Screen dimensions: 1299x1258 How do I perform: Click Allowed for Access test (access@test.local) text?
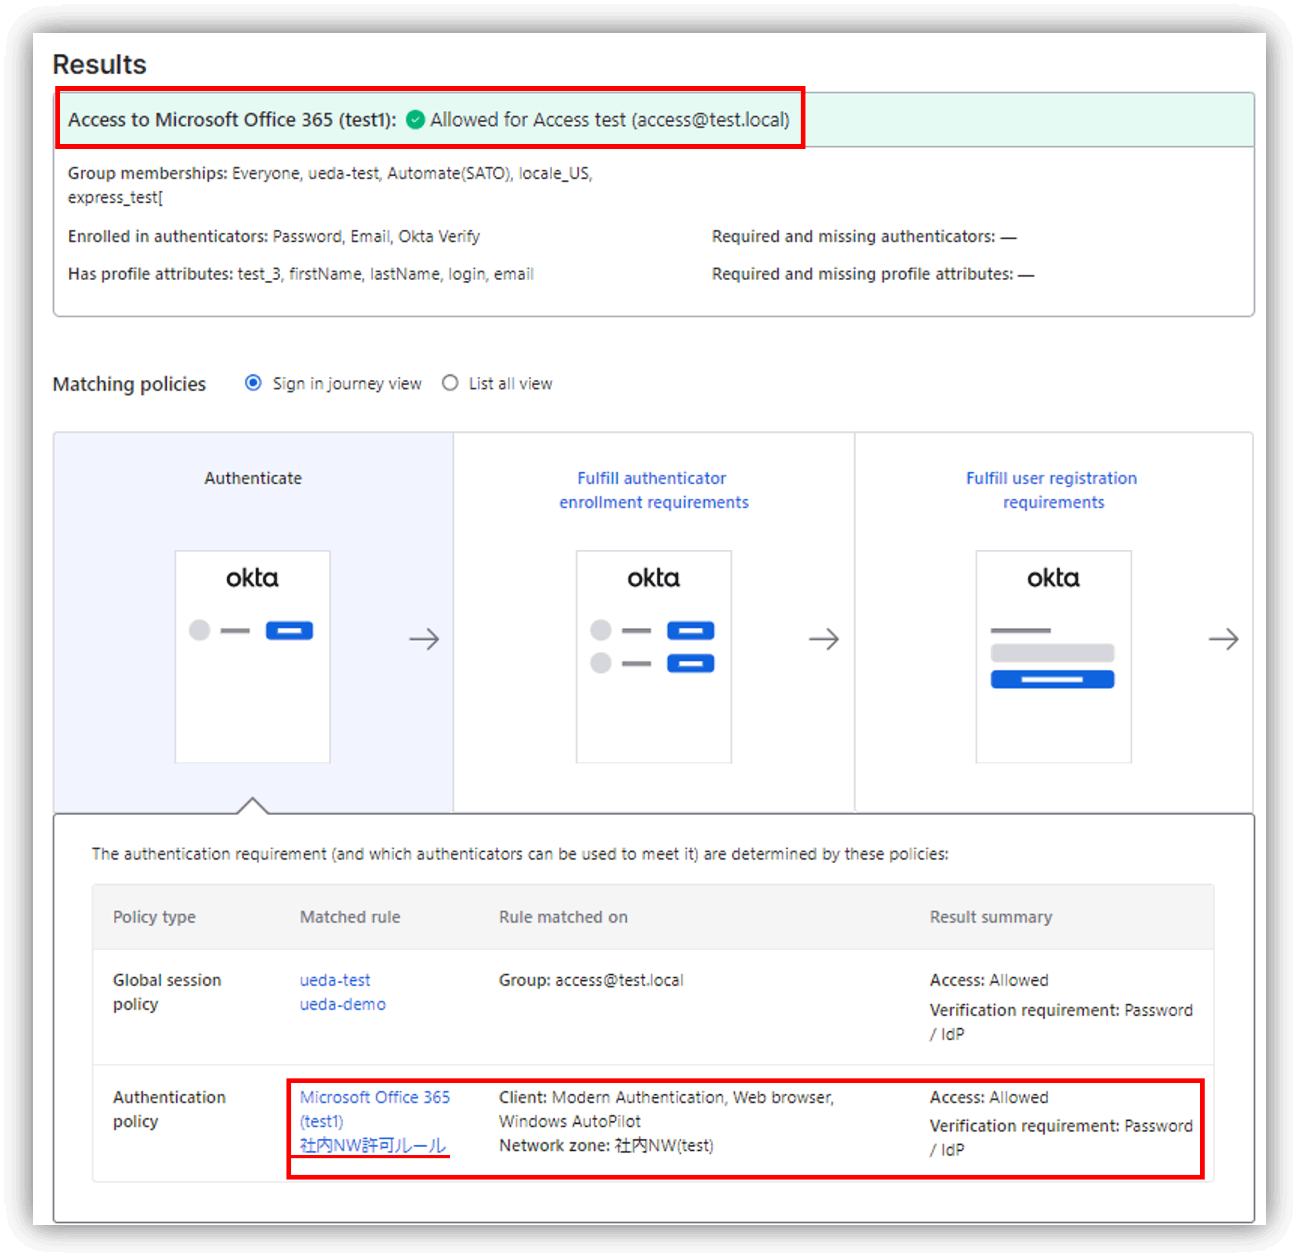[610, 120]
